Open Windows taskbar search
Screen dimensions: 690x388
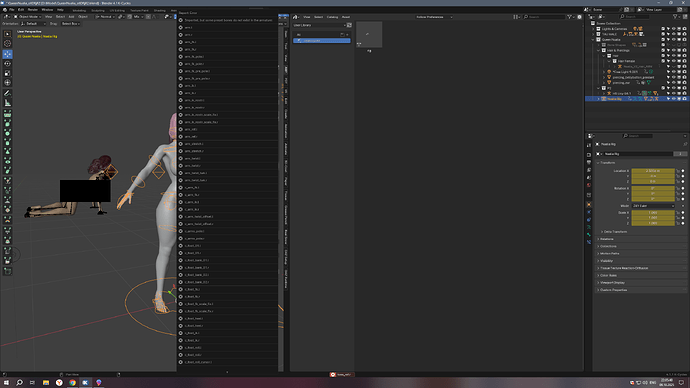point(19,383)
